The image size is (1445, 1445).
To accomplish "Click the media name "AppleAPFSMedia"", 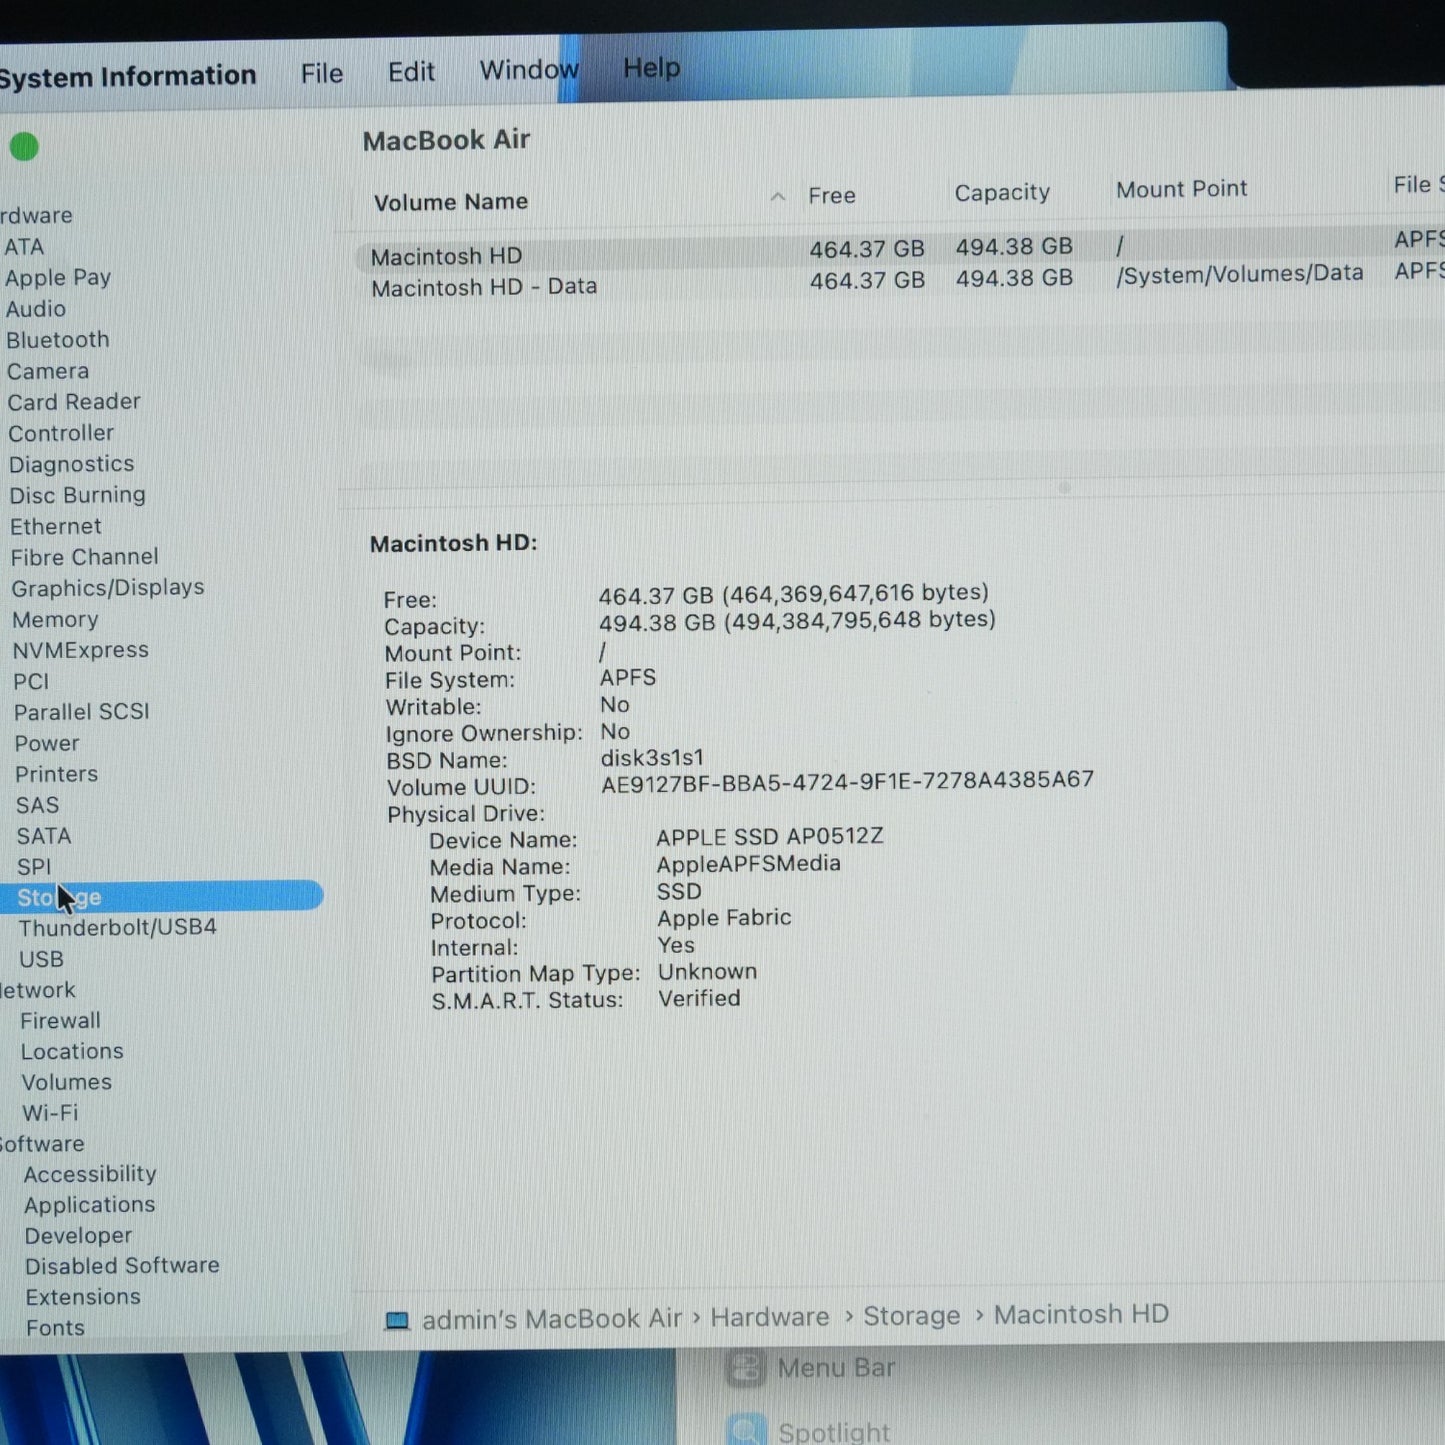I will click(x=749, y=864).
